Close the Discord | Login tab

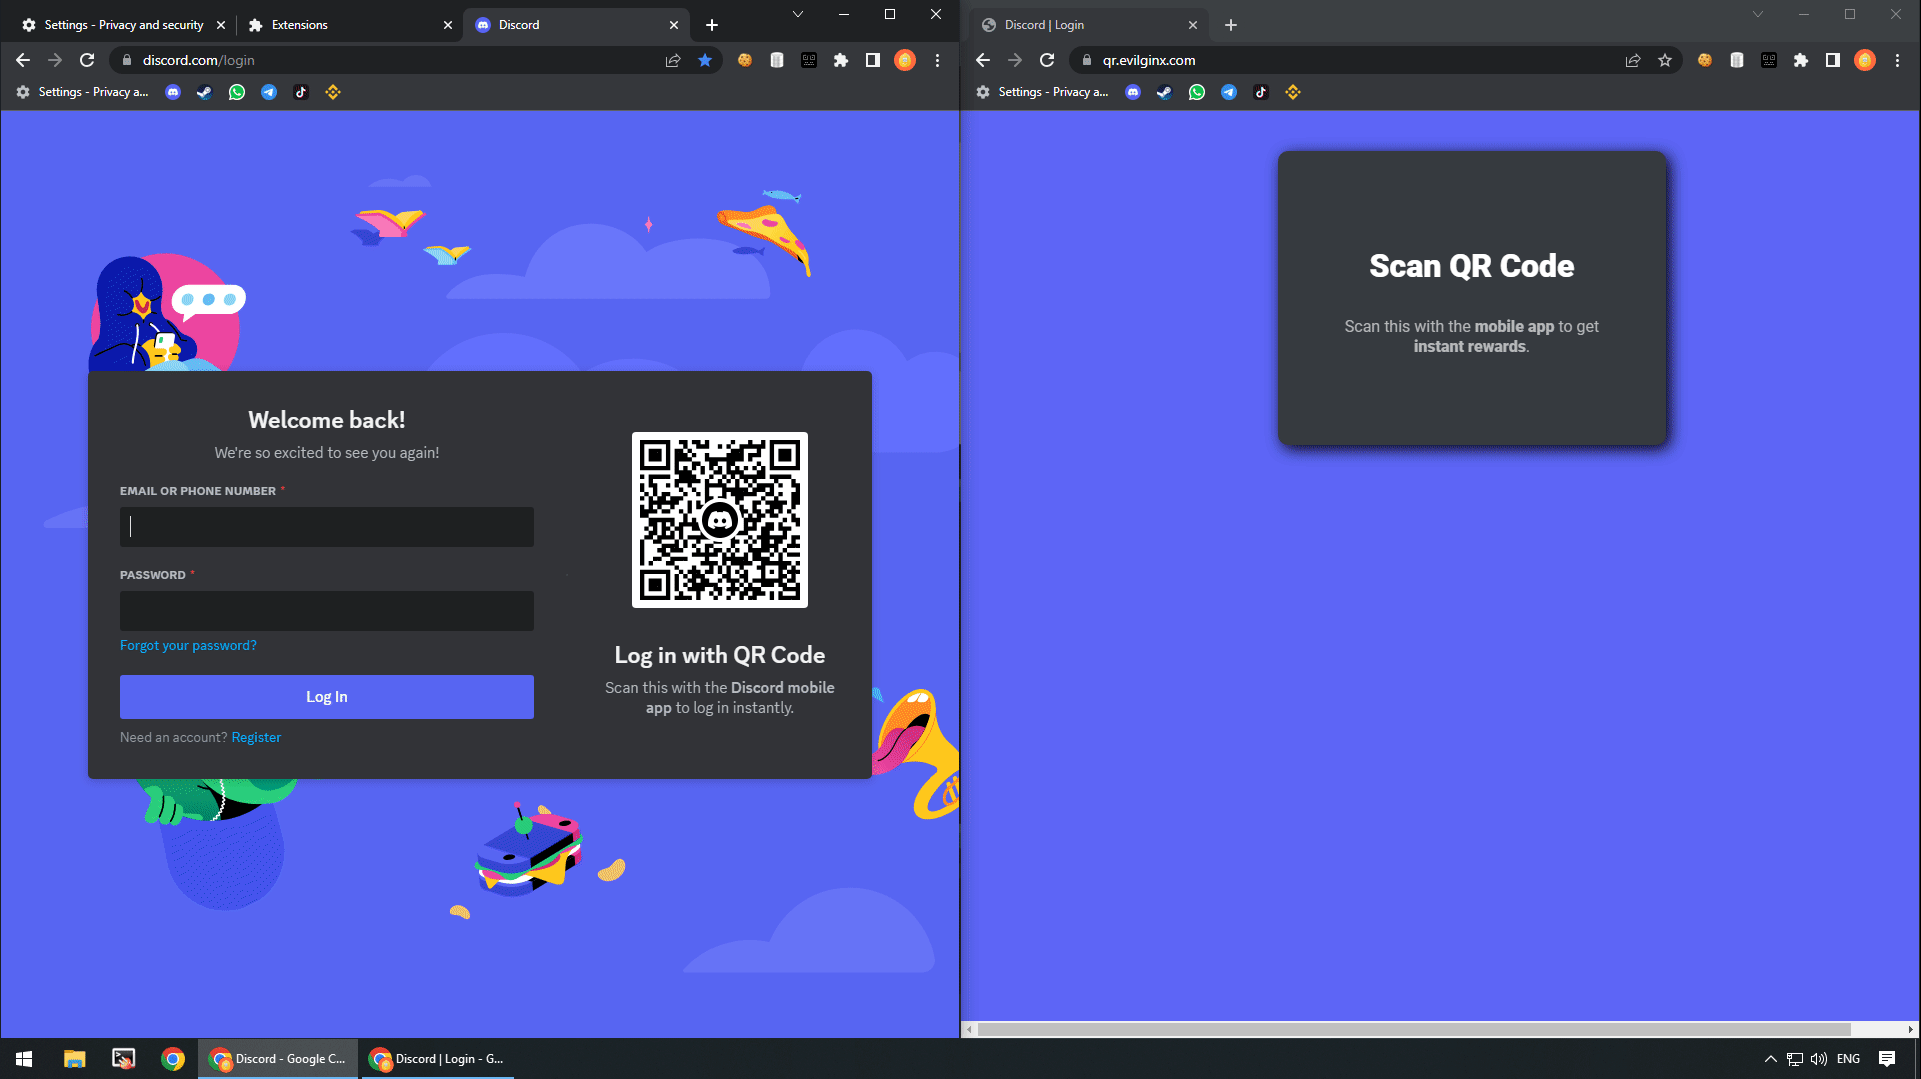coord(1193,25)
